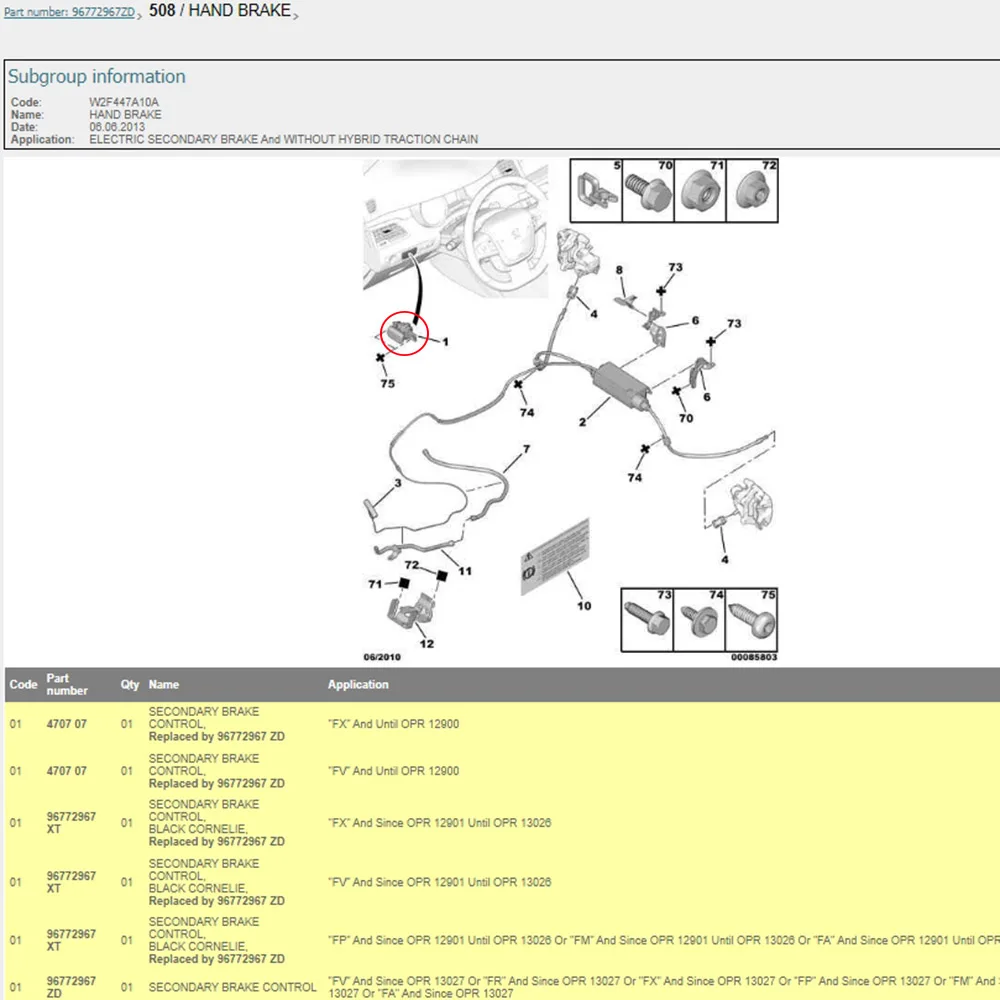Select 96772967 XT in "FV" Since OPR 12901 row
Screen dimensions: 1000x1000
point(71,882)
